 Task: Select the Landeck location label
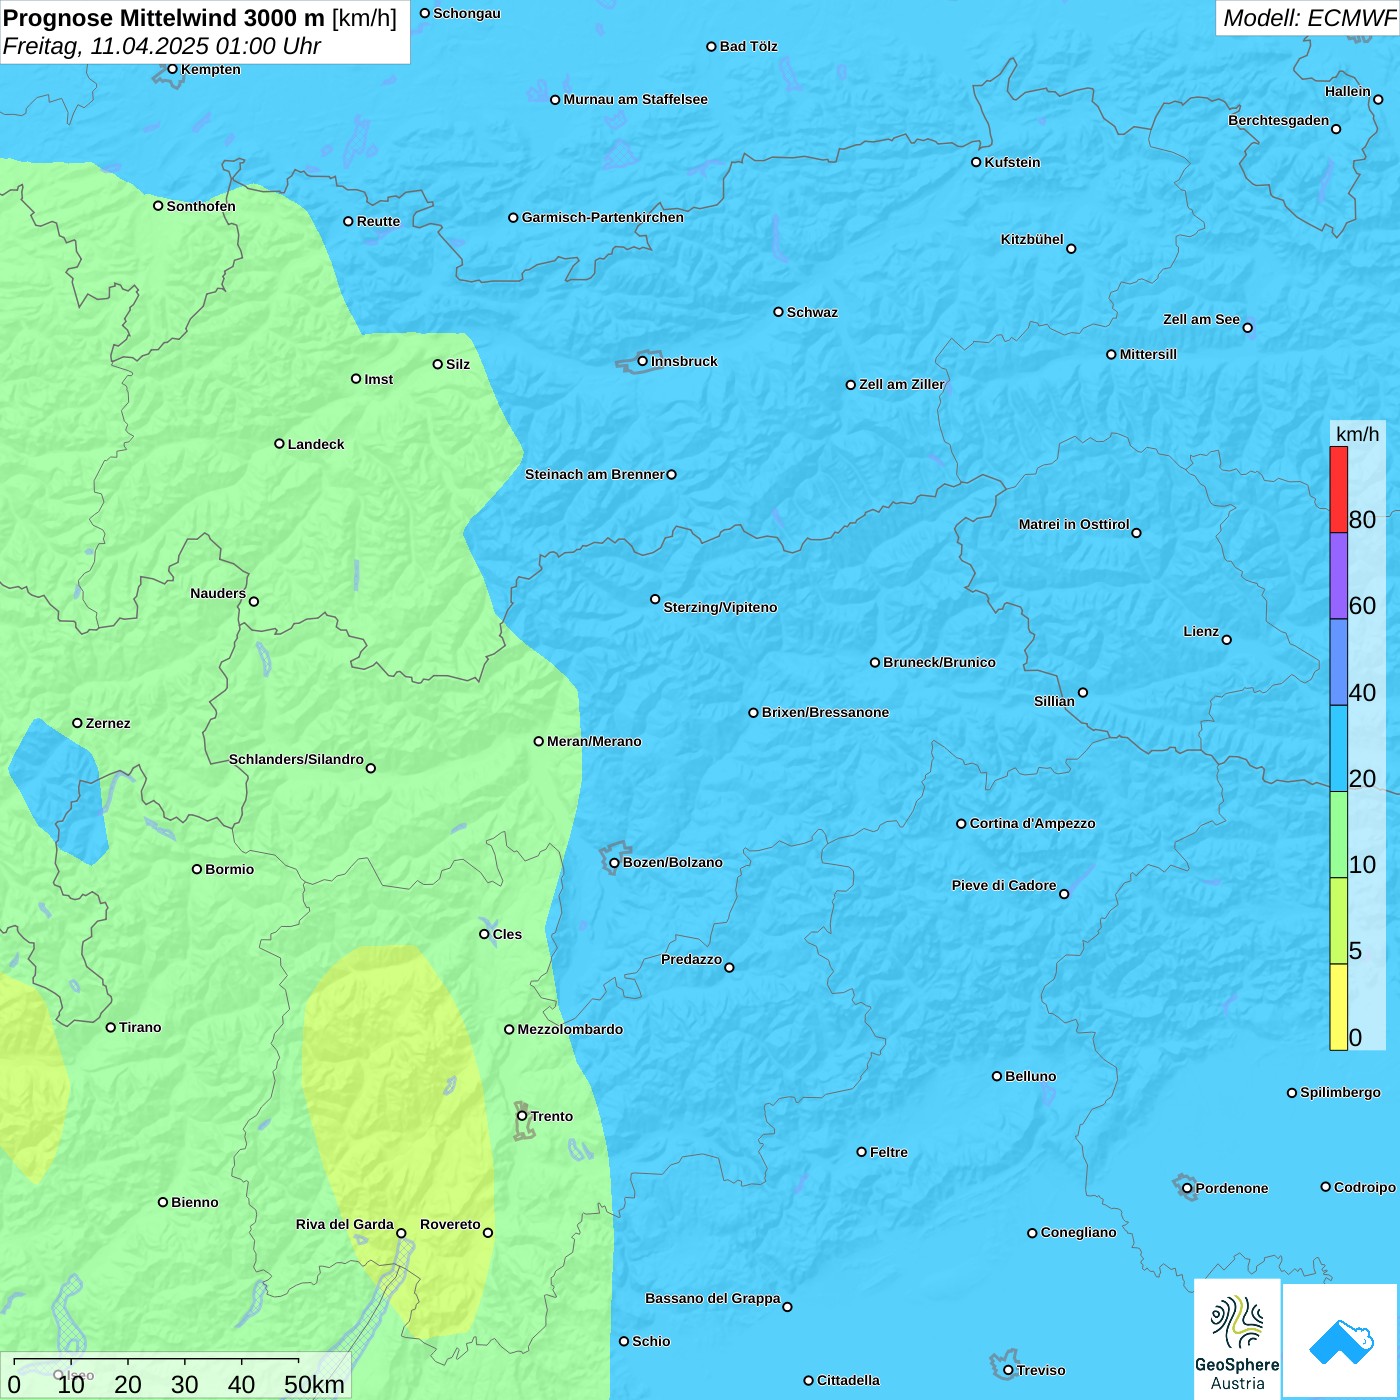pyautogui.click(x=316, y=444)
